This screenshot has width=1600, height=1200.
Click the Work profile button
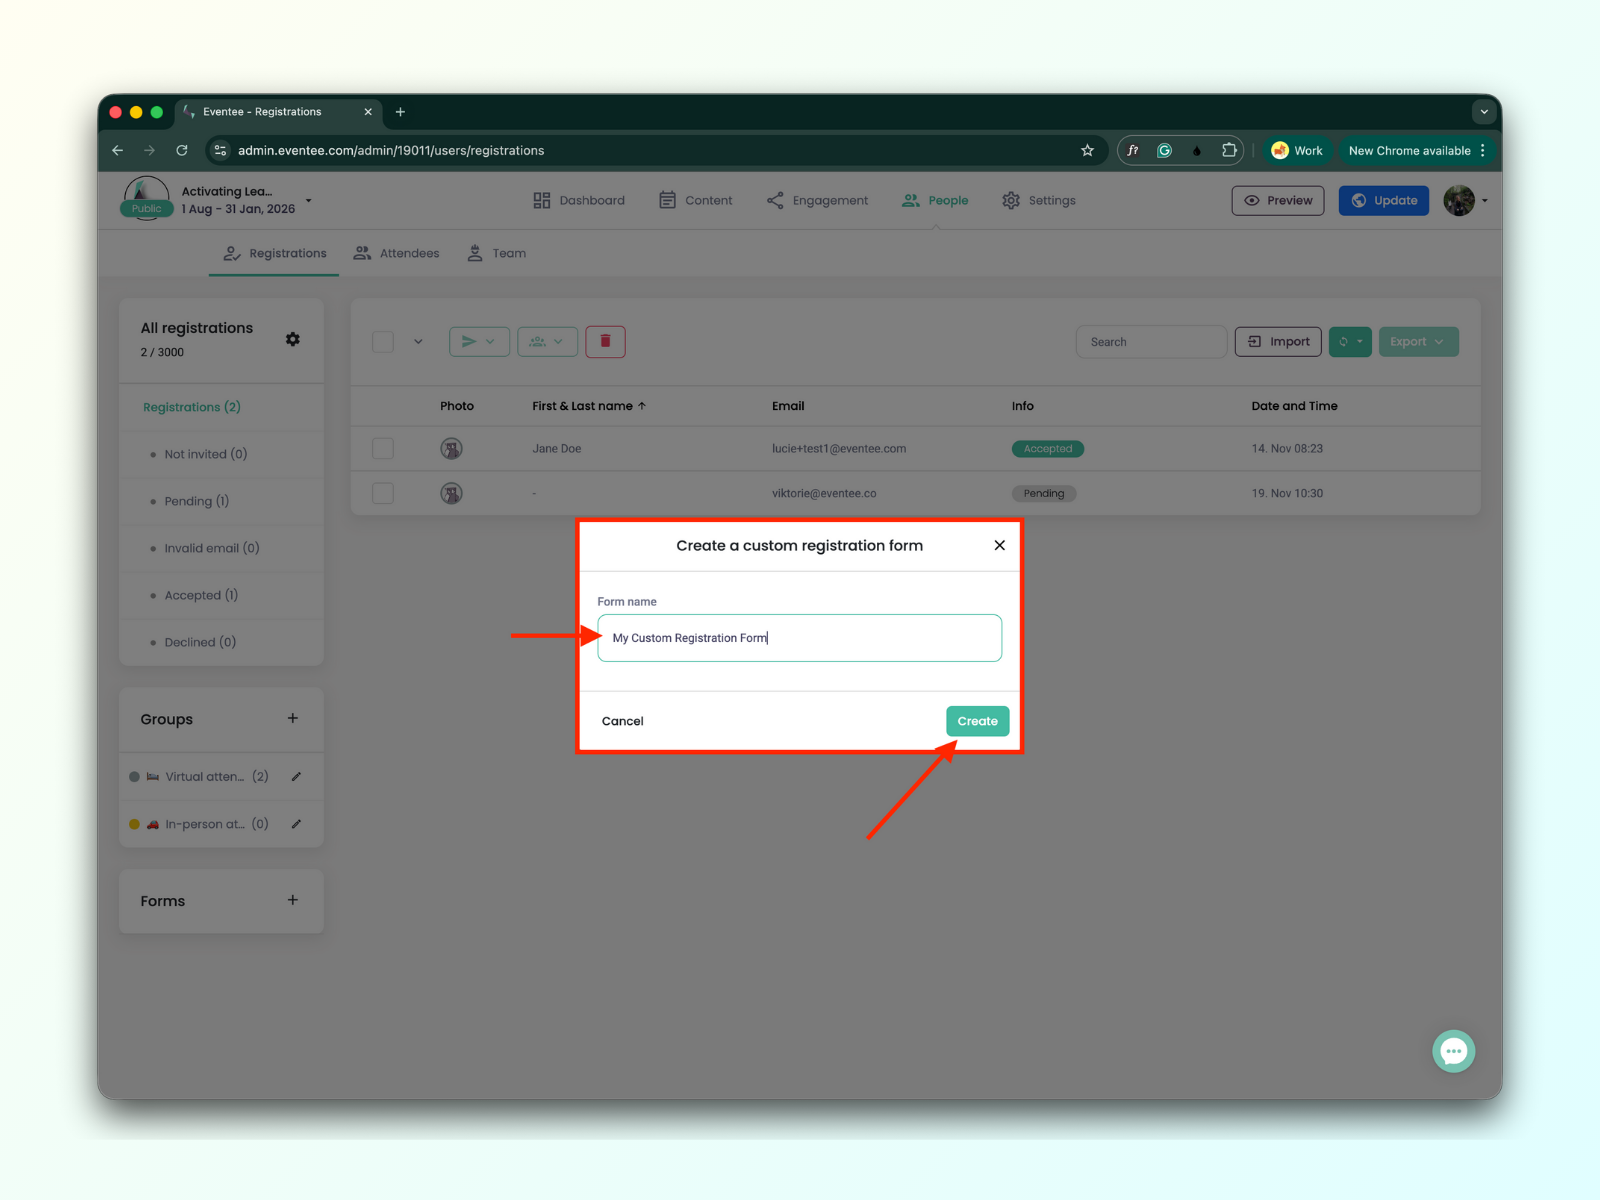[x=1296, y=151]
